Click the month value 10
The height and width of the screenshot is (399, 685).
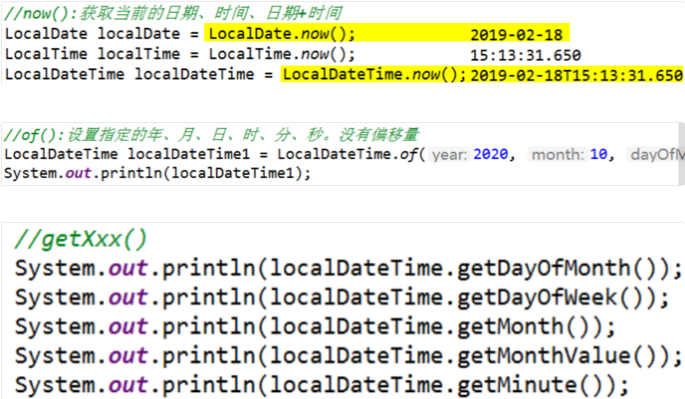(599, 154)
